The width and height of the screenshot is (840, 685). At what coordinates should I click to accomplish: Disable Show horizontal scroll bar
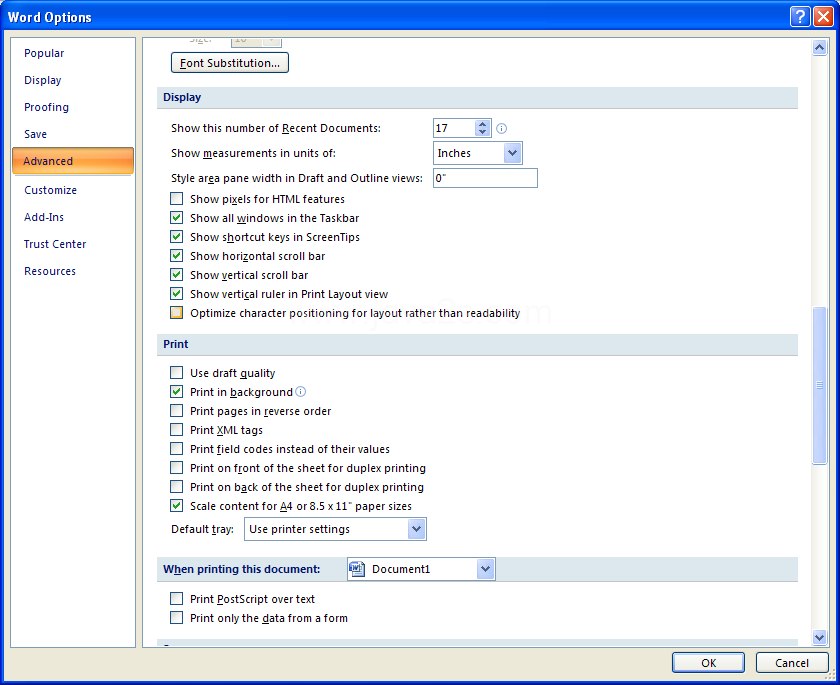tap(176, 255)
